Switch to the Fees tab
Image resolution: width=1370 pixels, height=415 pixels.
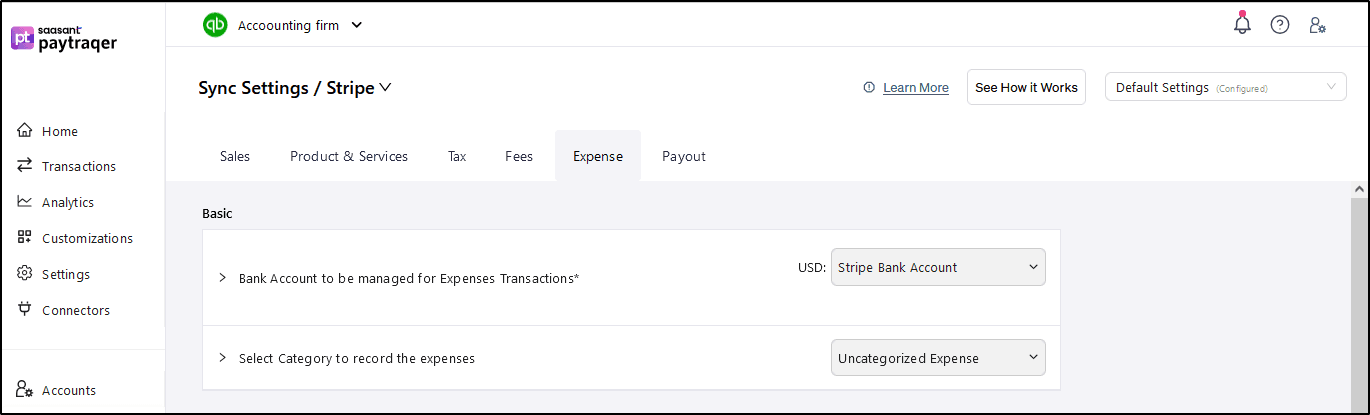[518, 156]
